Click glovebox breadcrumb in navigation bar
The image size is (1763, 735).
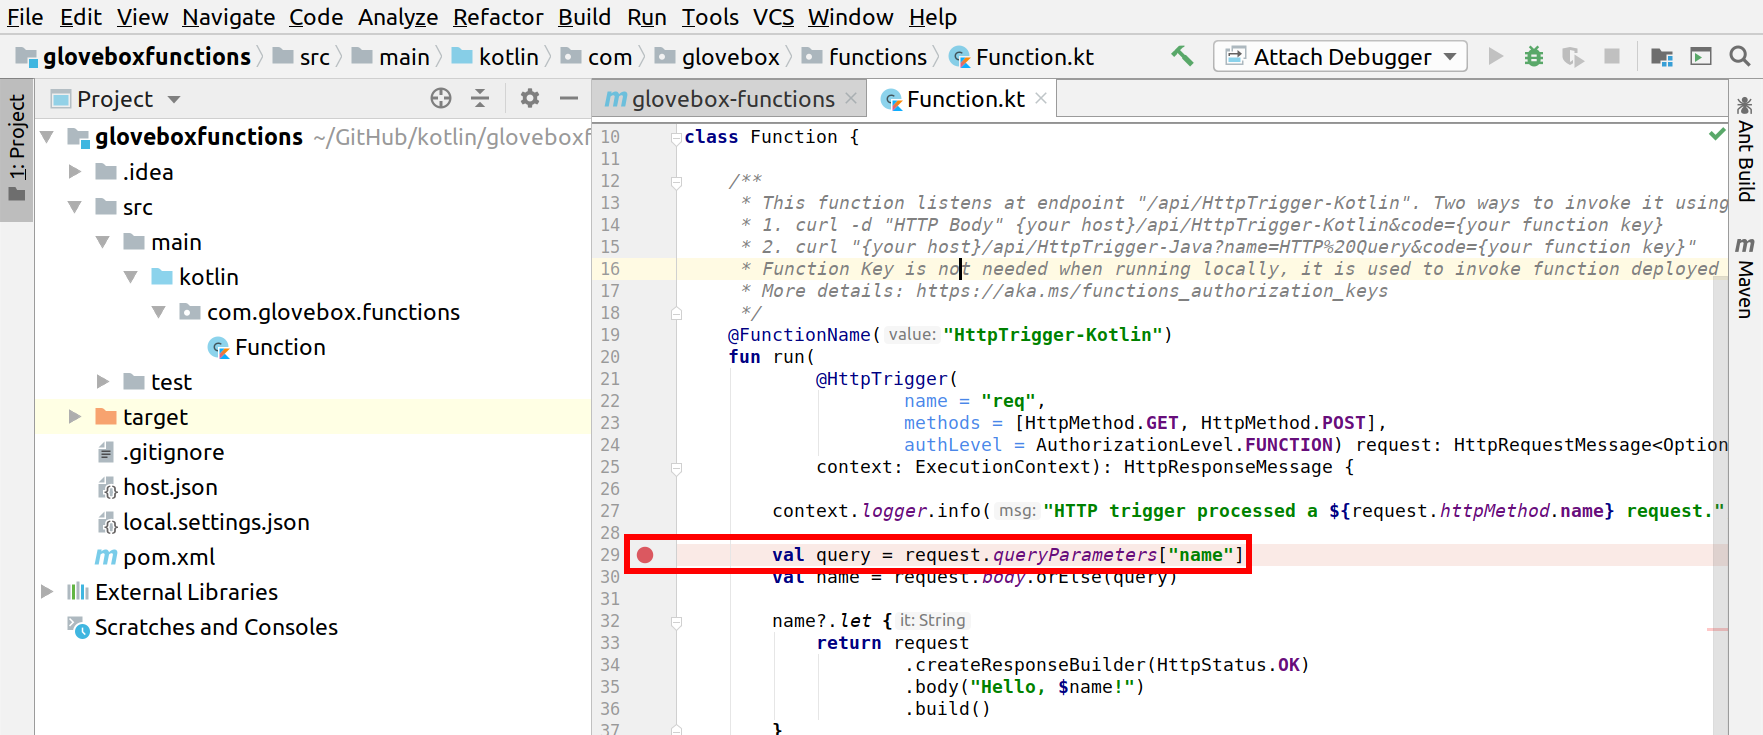click(718, 57)
